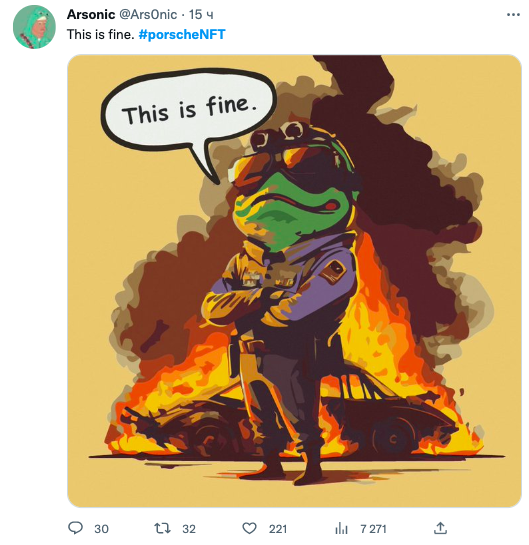Screen dimensions: 529x545
Task: Click the frog's green face in the image
Action: click(x=295, y=209)
